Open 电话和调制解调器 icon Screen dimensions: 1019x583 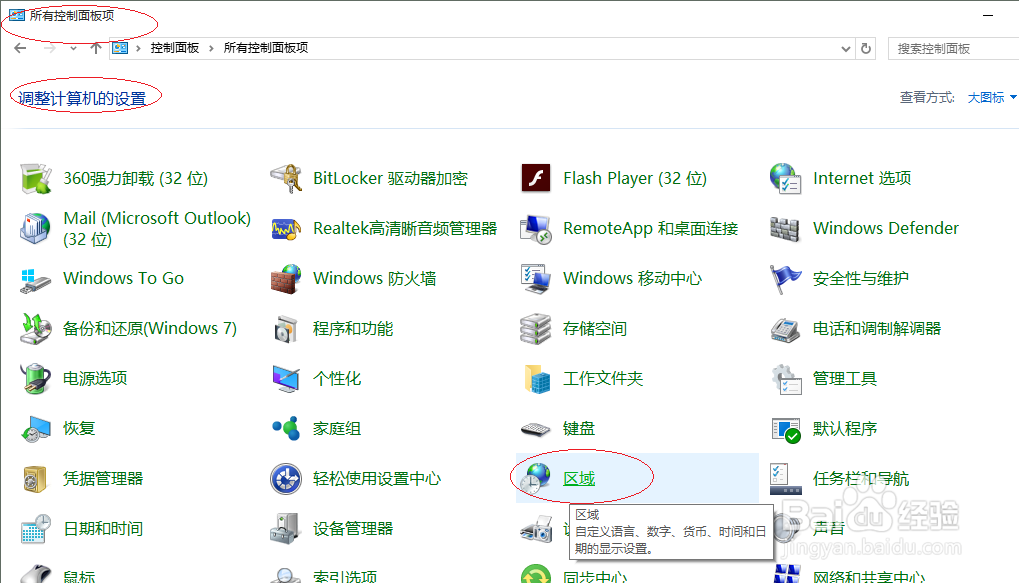pyautogui.click(x=785, y=328)
